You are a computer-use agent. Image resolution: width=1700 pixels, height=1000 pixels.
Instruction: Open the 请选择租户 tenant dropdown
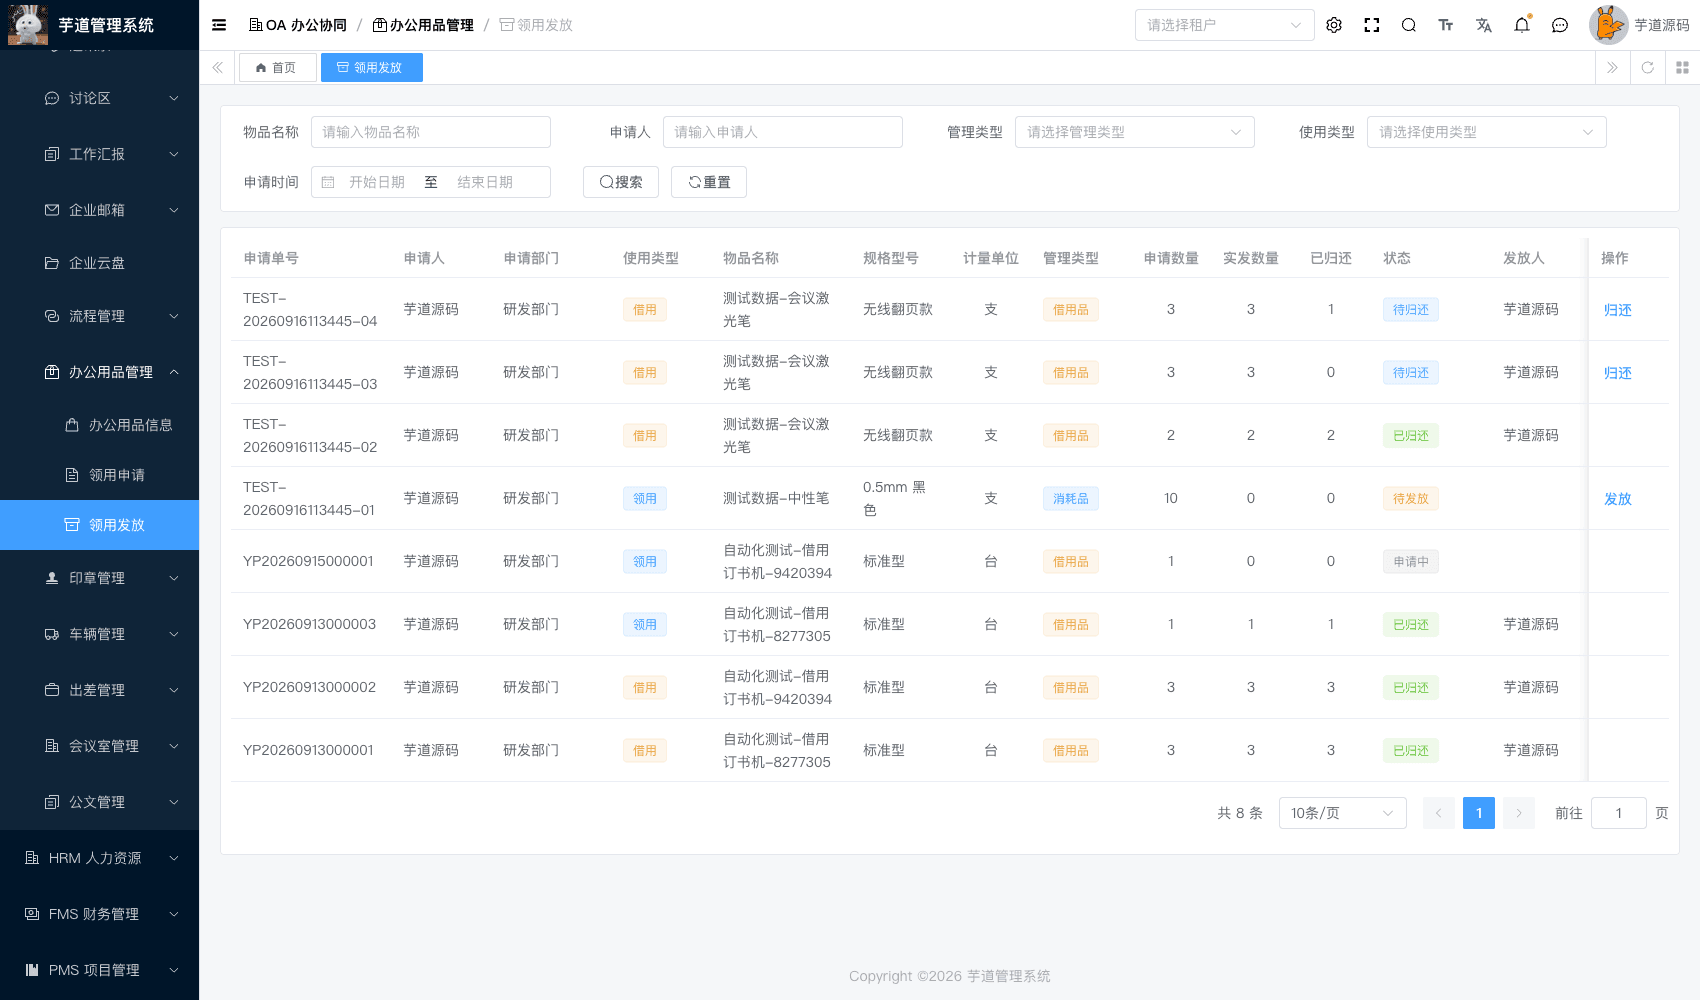(x=1225, y=25)
